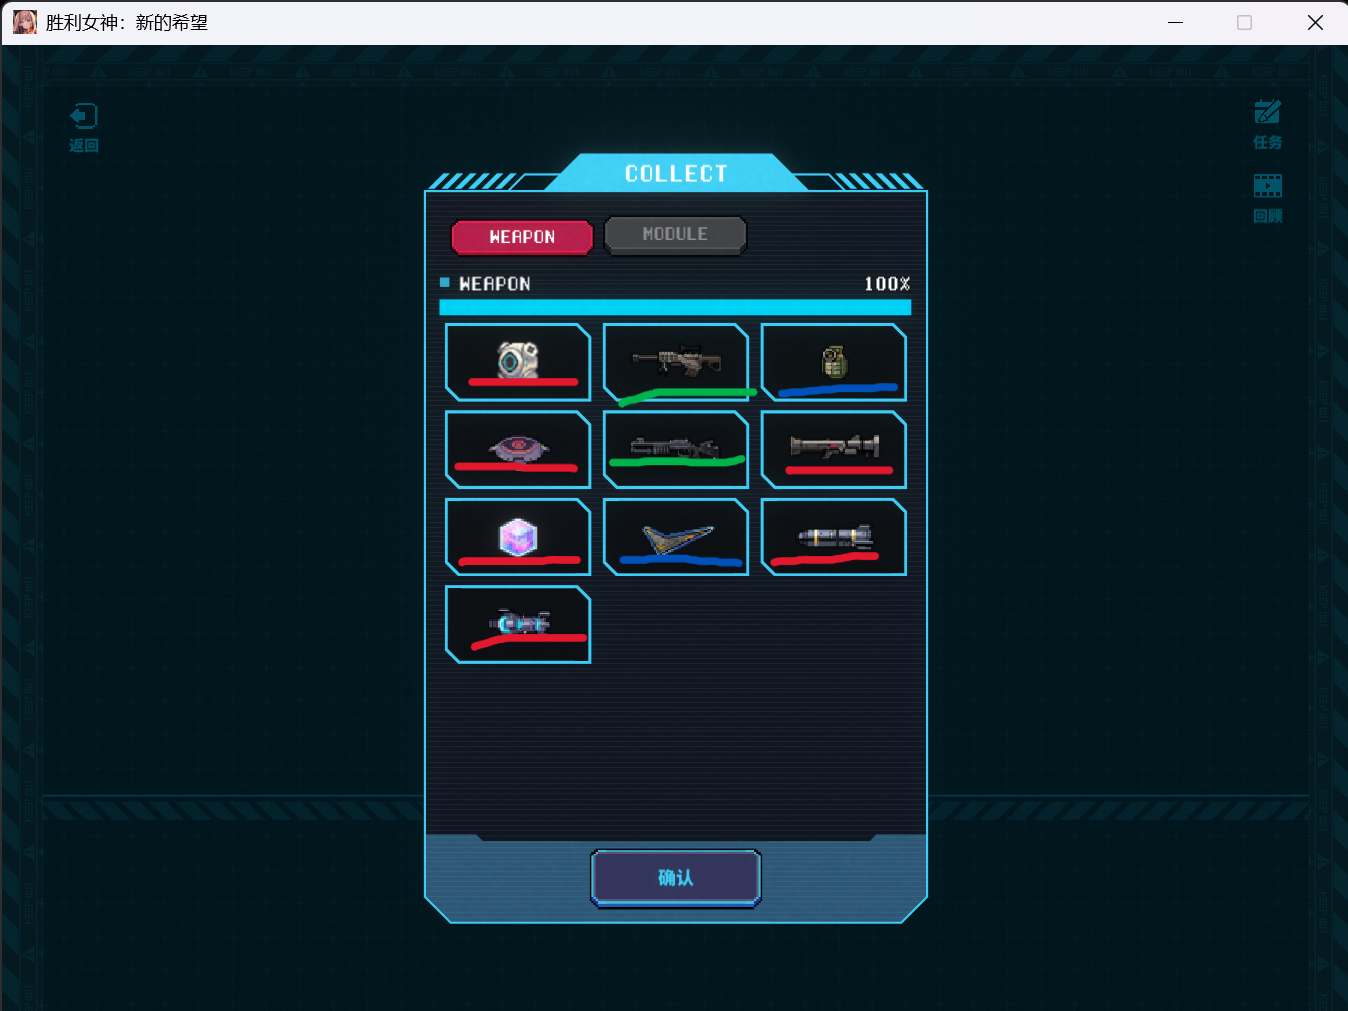Pick the green hand grenade item

click(834, 362)
